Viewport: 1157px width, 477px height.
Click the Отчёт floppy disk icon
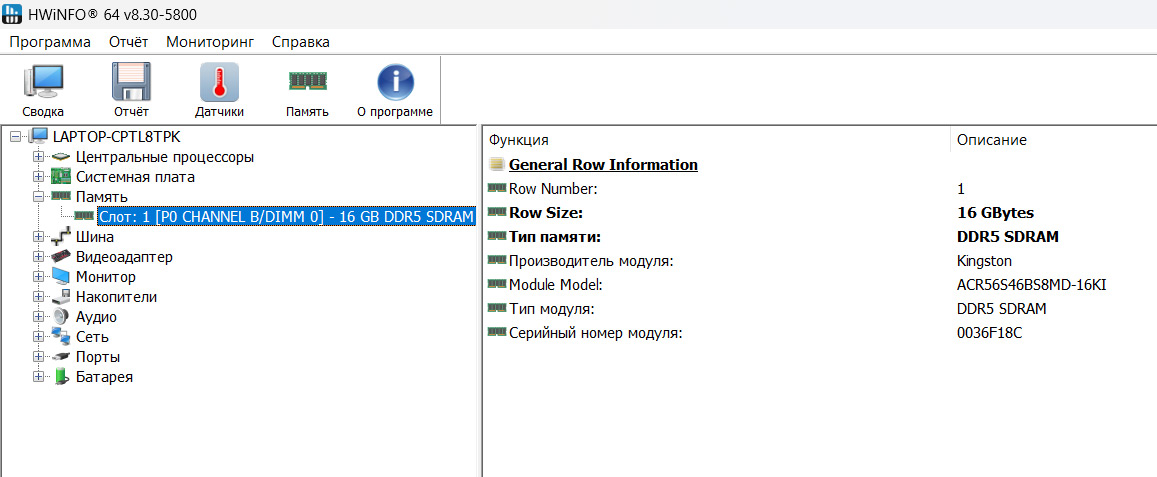(131, 82)
